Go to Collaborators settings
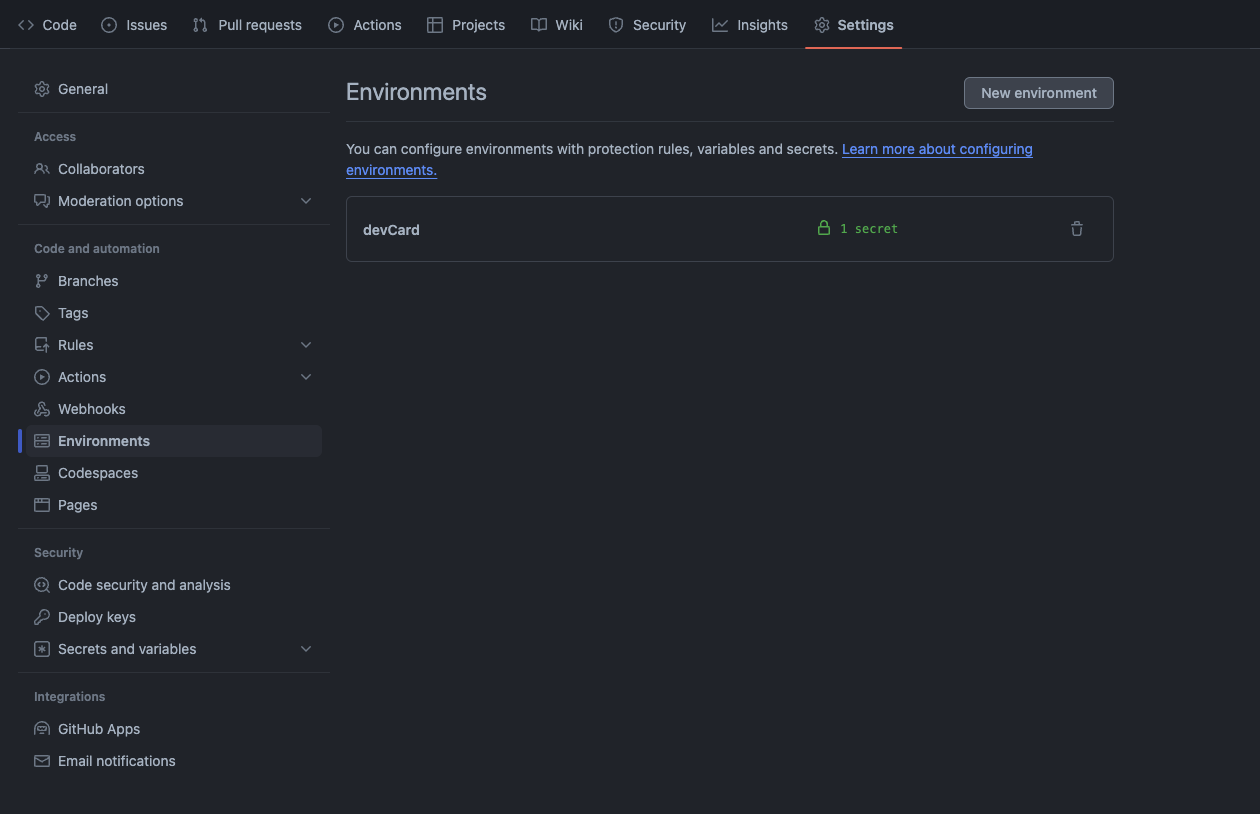Image resolution: width=1260 pixels, height=814 pixels. 174,169
